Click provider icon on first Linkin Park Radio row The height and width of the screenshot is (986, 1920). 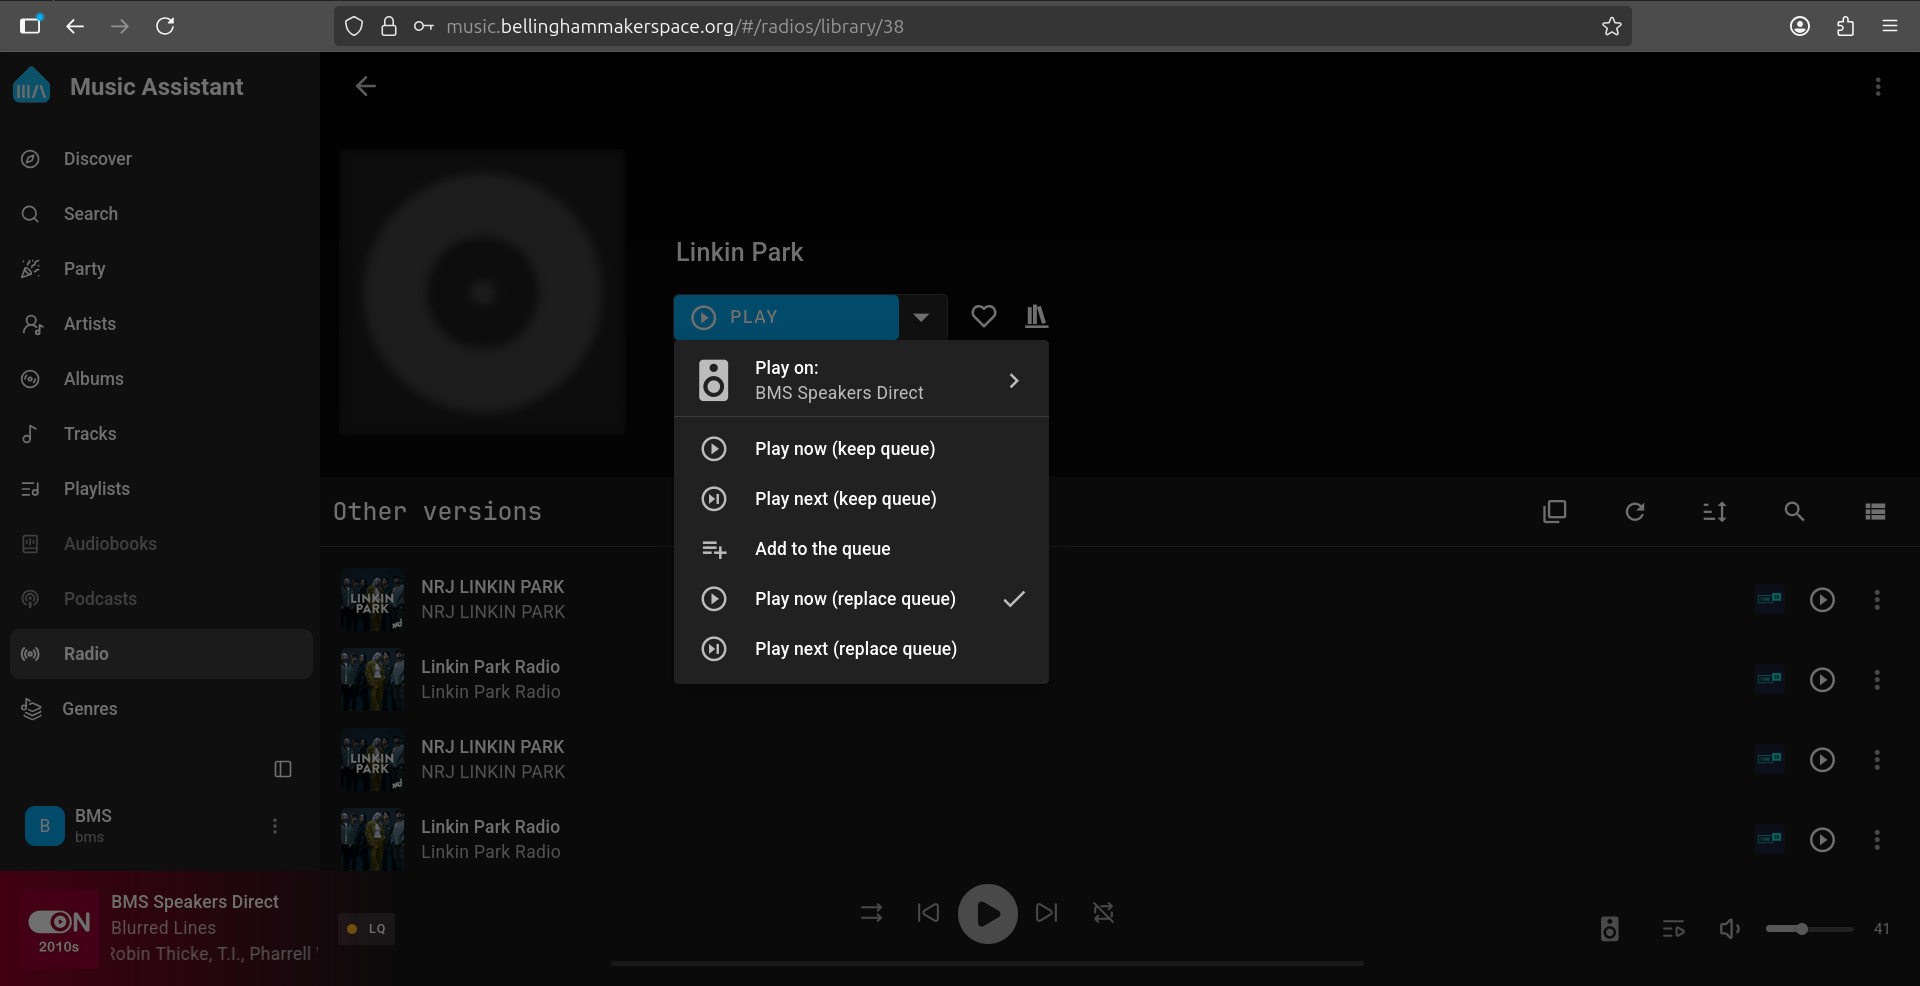click(1770, 679)
